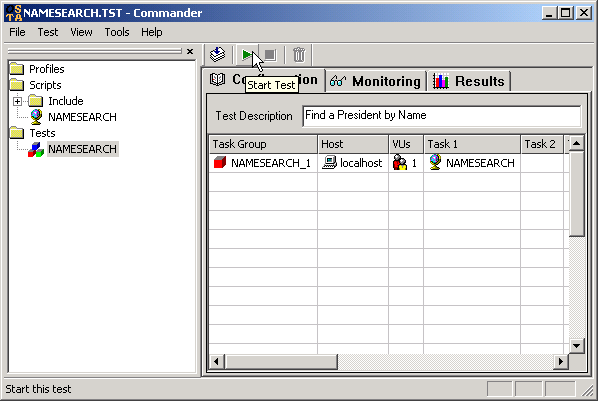
Task: Select the NAMESEARCH test cubes icon
Action: [36, 149]
